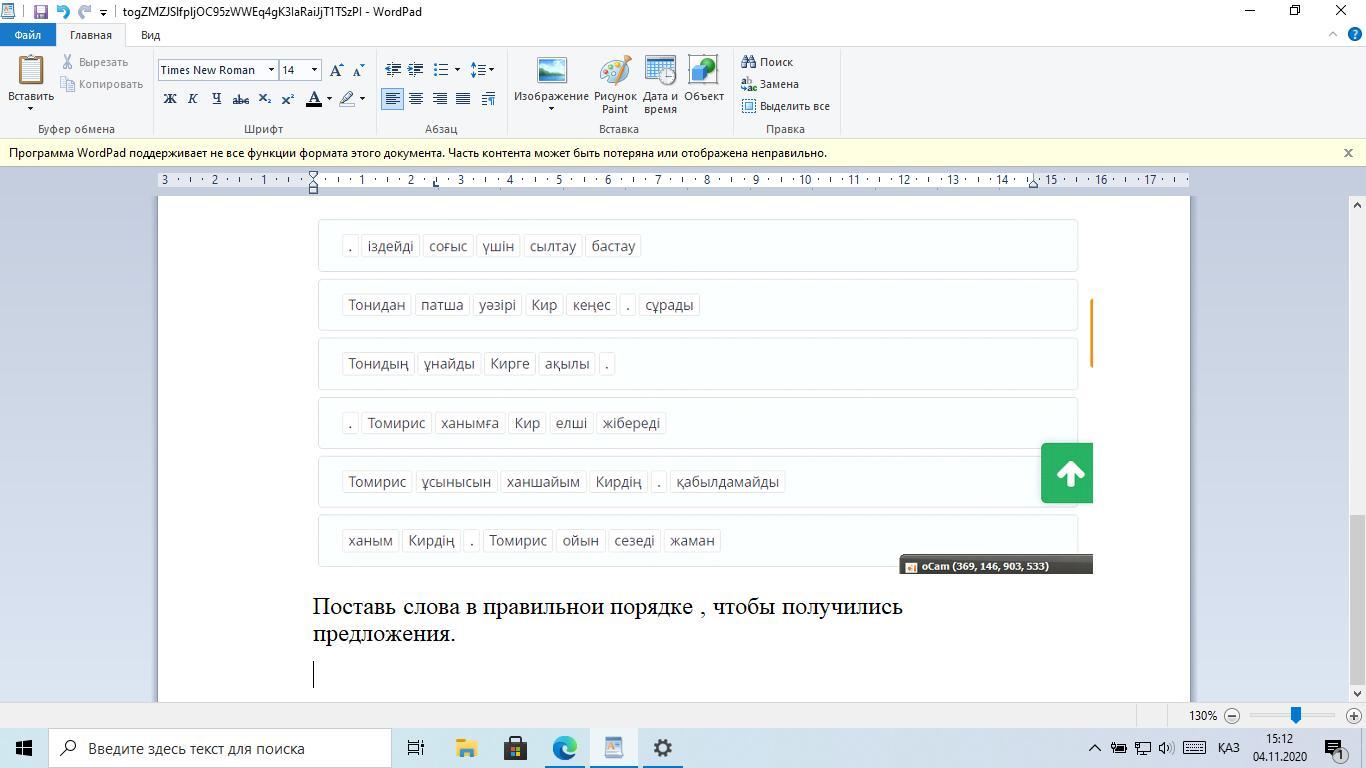Image resolution: width=1366 pixels, height=768 pixels.
Task: Open Microsoft Edge from the taskbar
Action: [565, 748]
